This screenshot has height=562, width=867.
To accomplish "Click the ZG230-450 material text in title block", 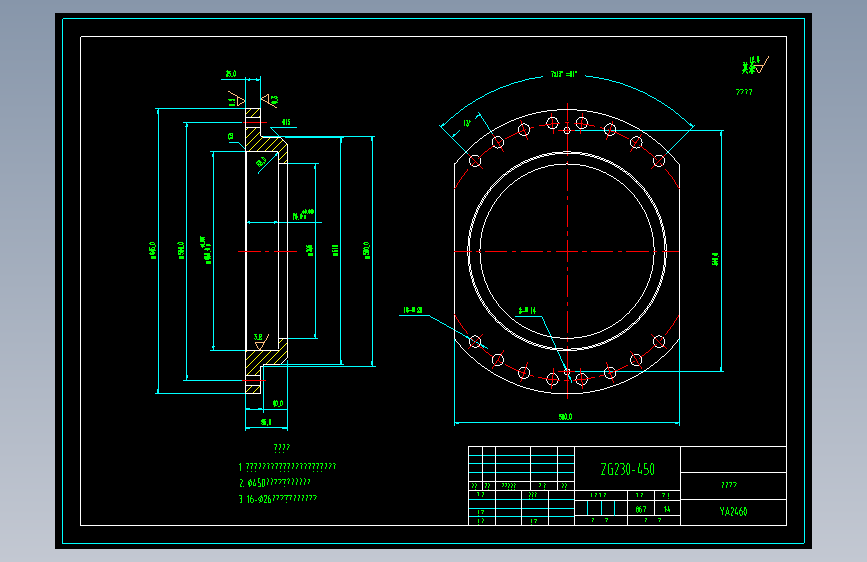I will click(x=628, y=470).
